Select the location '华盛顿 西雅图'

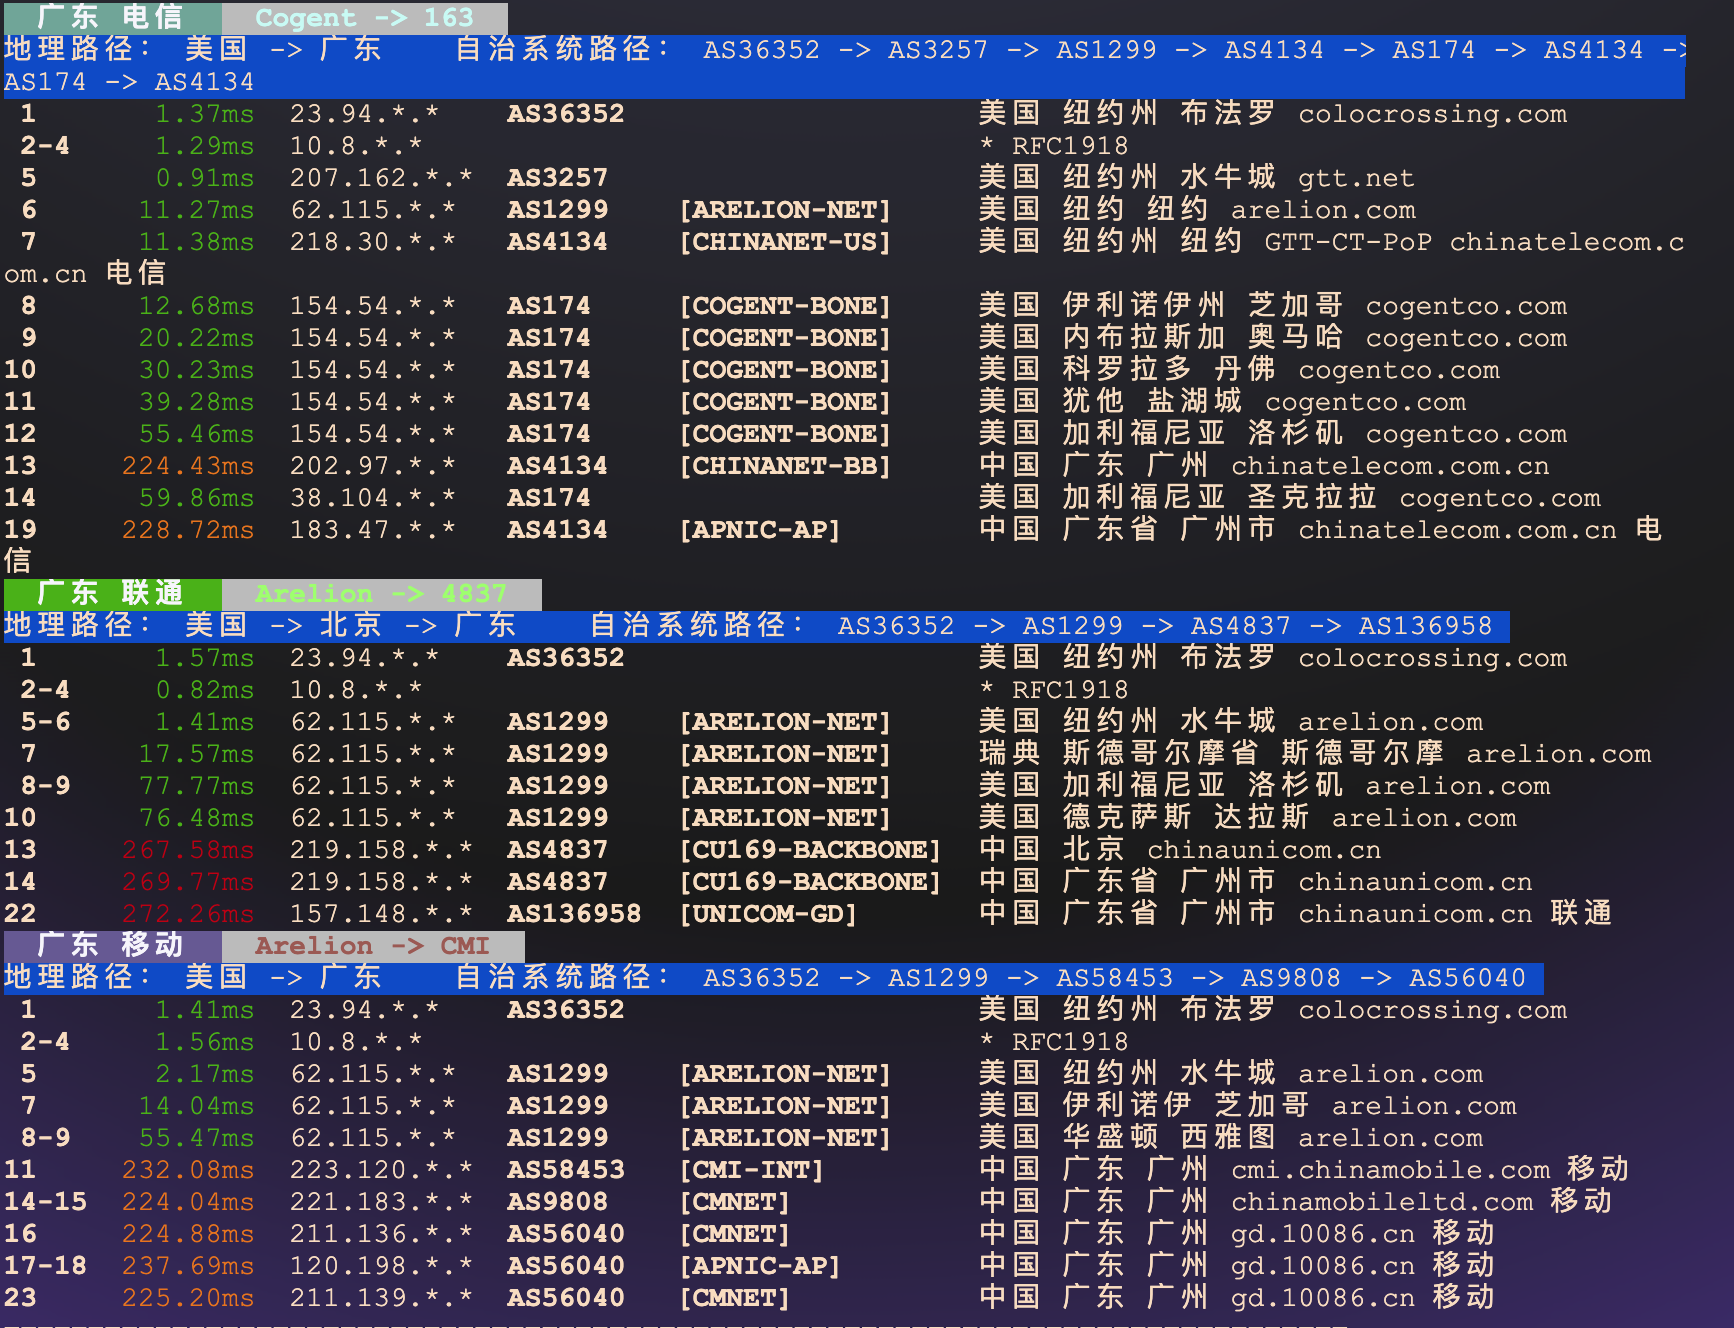point(1169,1138)
